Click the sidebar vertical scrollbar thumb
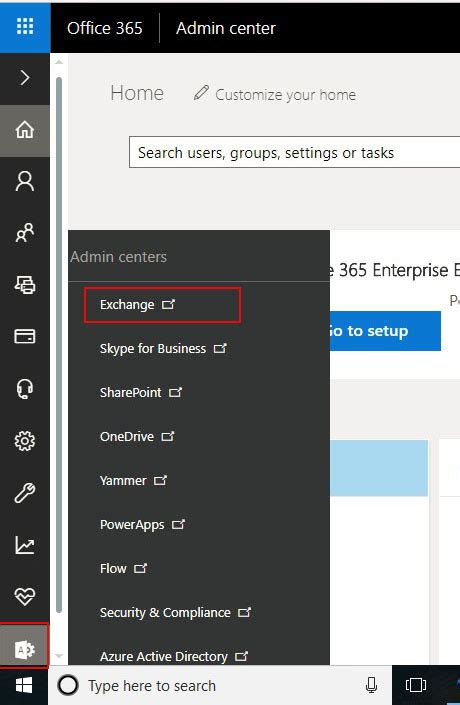Image resolution: width=460 pixels, height=705 pixels. (59, 345)
